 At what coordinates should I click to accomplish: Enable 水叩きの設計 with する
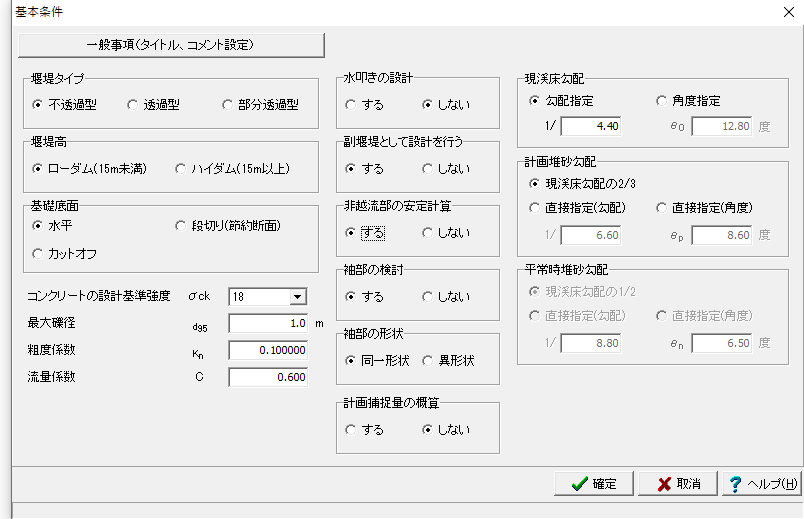pos(351,104)
